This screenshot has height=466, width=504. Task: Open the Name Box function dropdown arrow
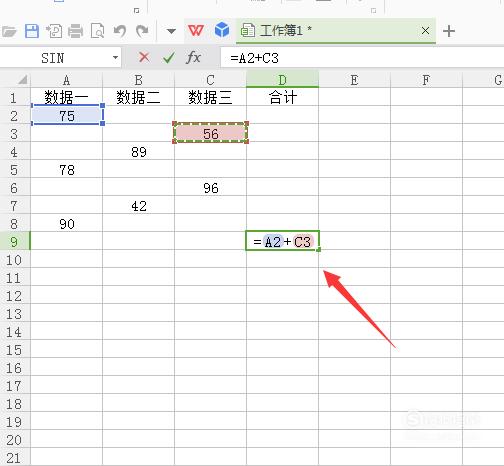(x=115, y=58)
